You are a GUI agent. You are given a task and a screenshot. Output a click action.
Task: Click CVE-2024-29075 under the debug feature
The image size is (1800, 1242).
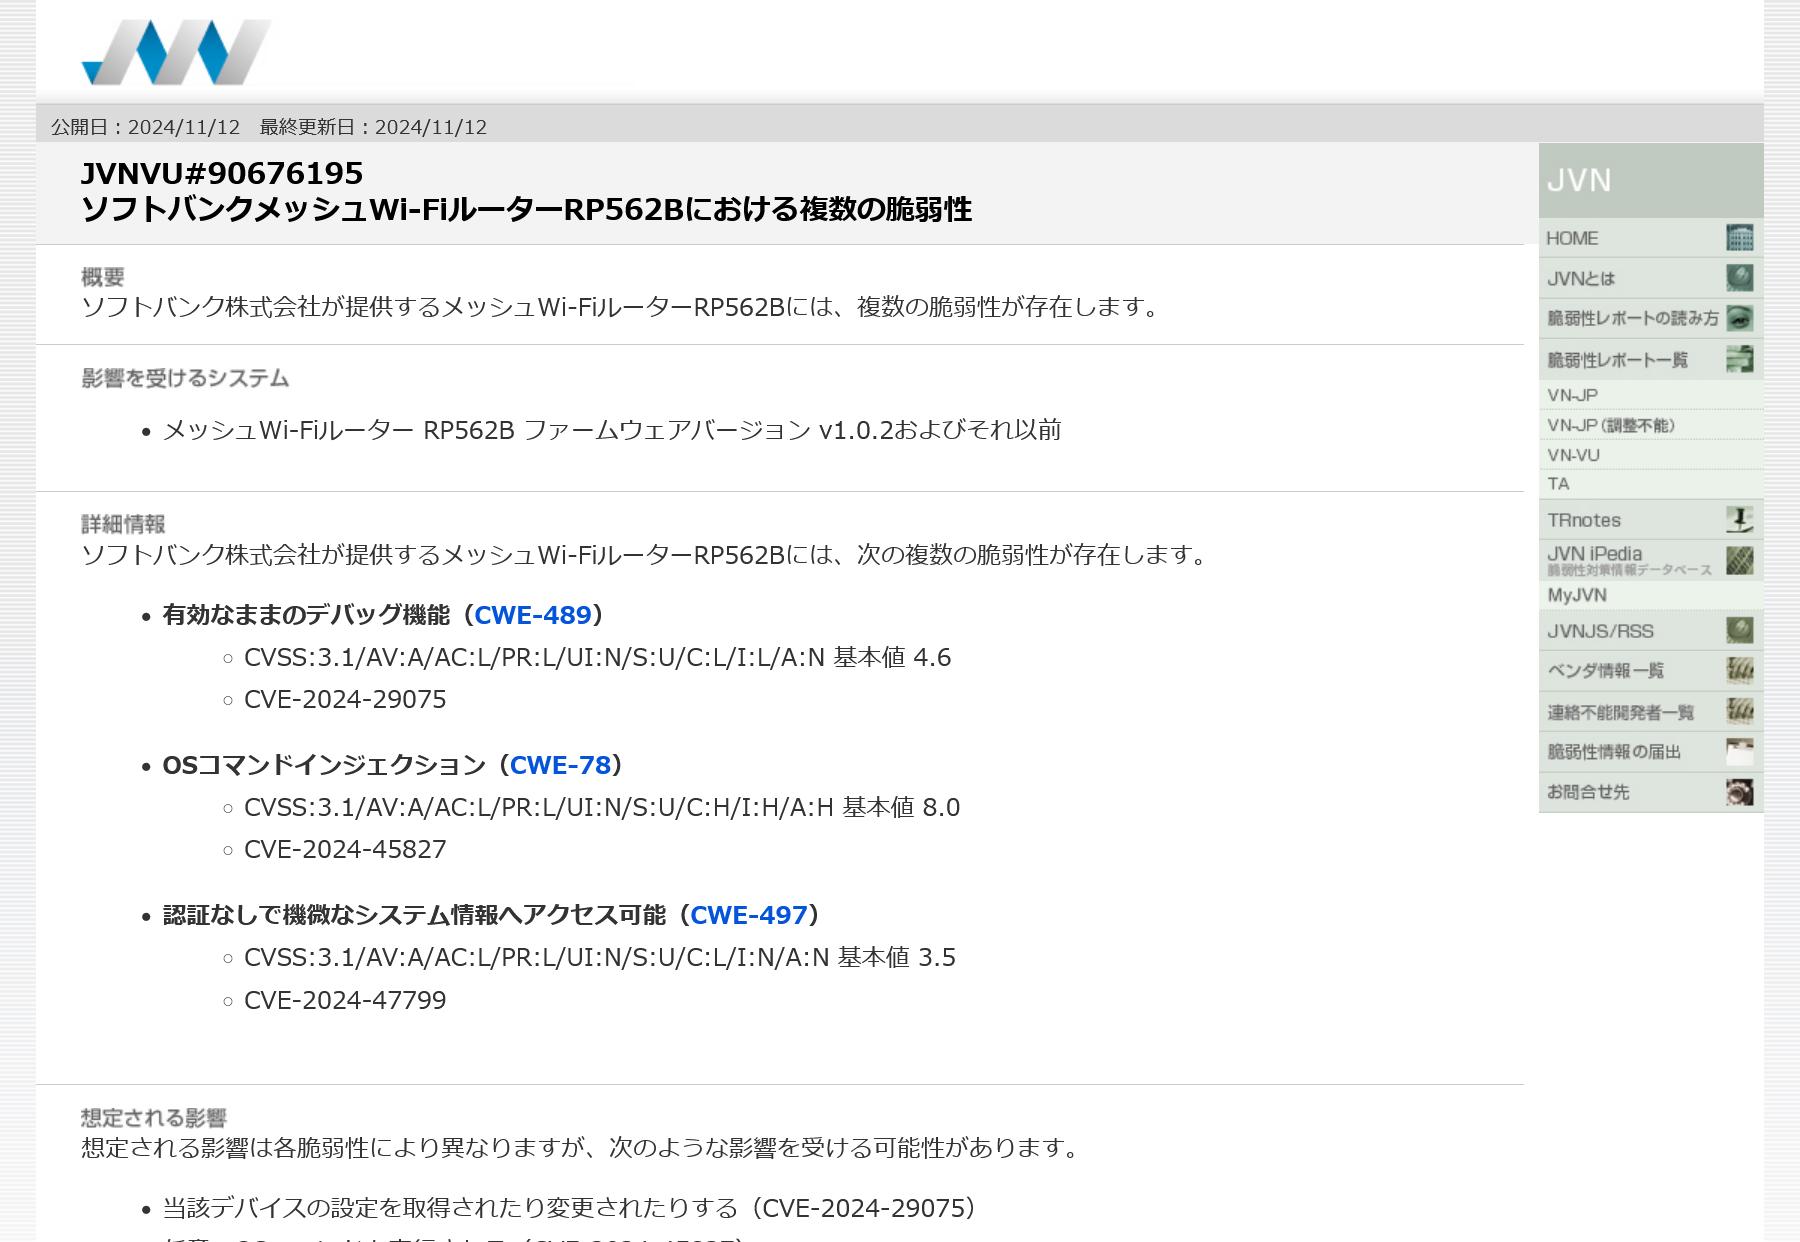[x=345, y=699]
